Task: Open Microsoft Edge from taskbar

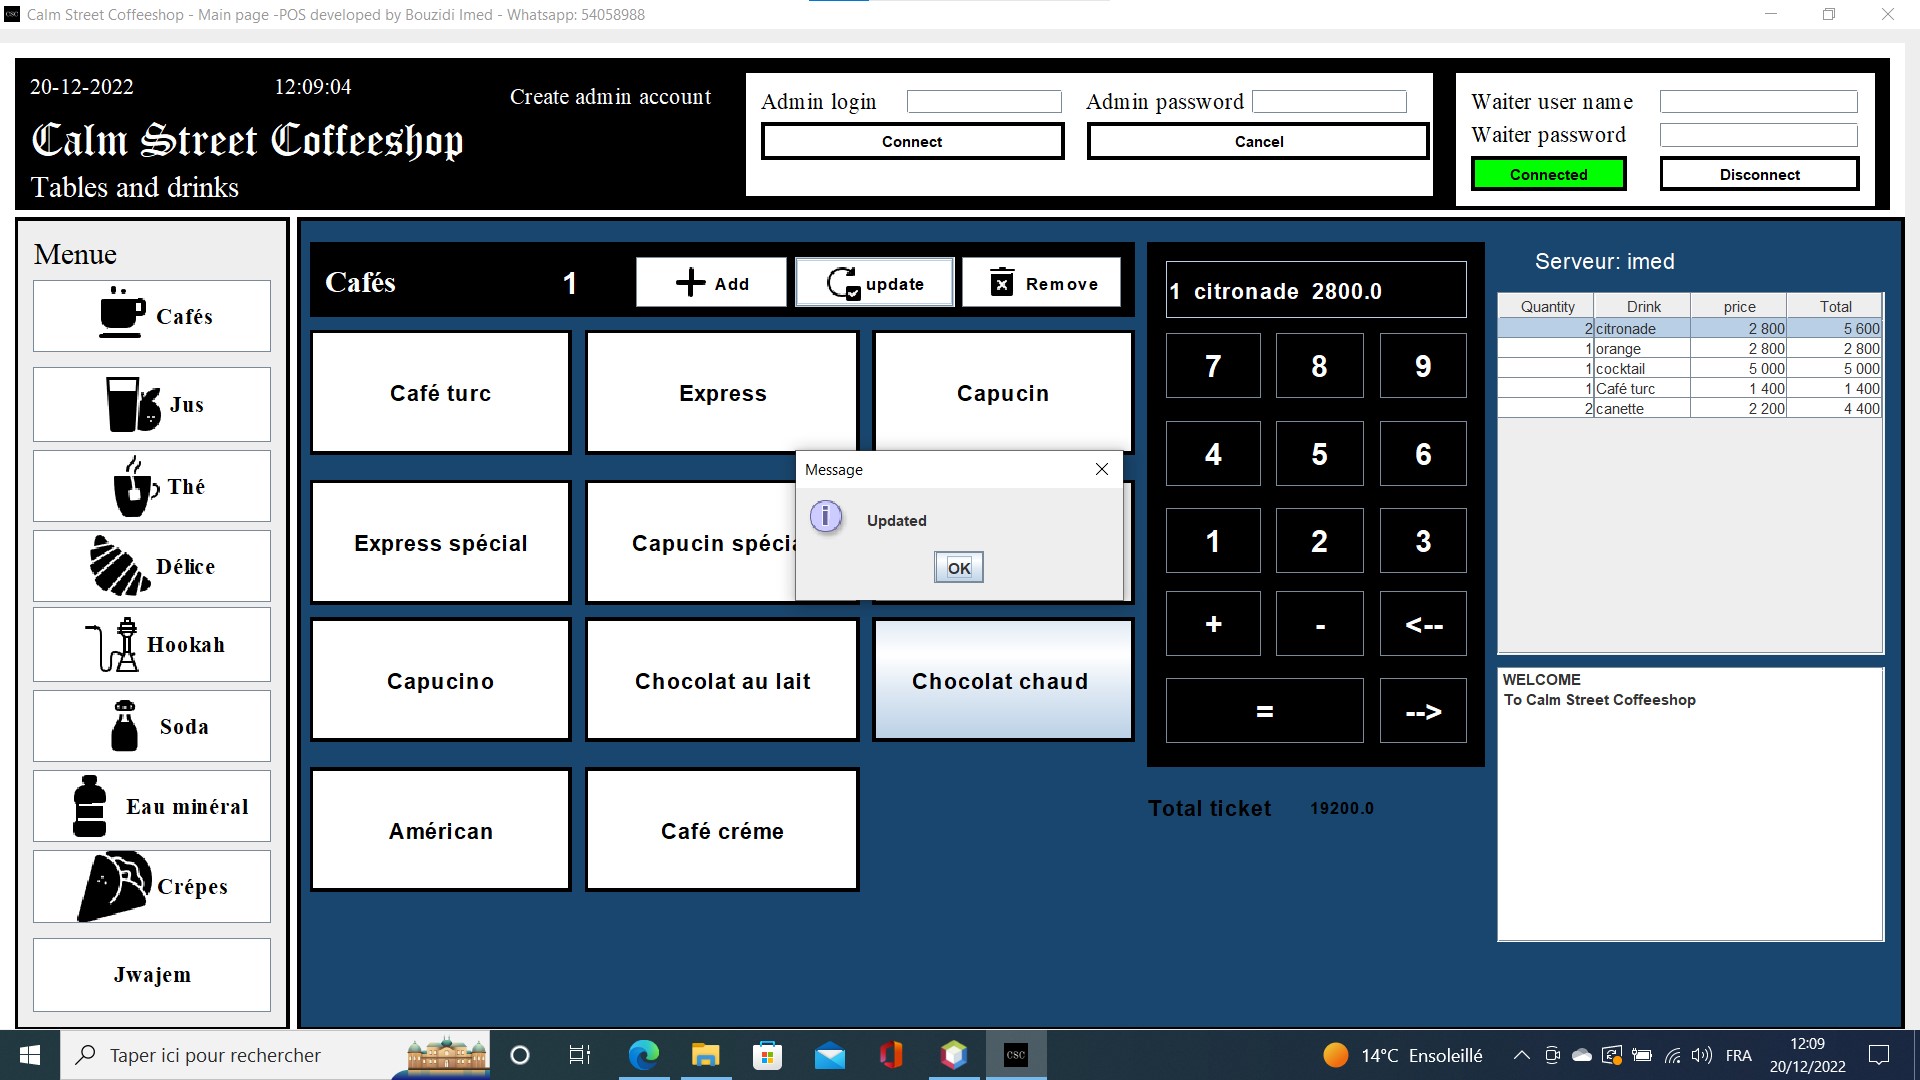Action: tap(643, 1055)
